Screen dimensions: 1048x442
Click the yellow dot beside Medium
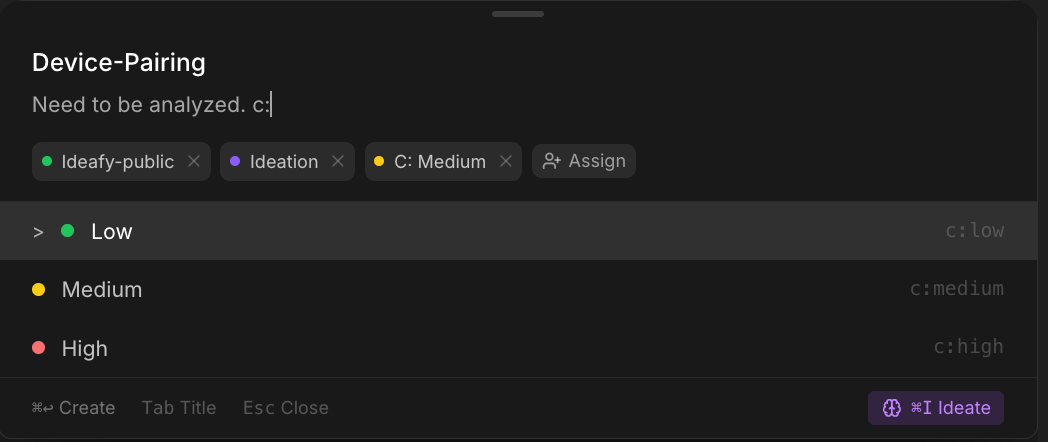tap(39, 290)
